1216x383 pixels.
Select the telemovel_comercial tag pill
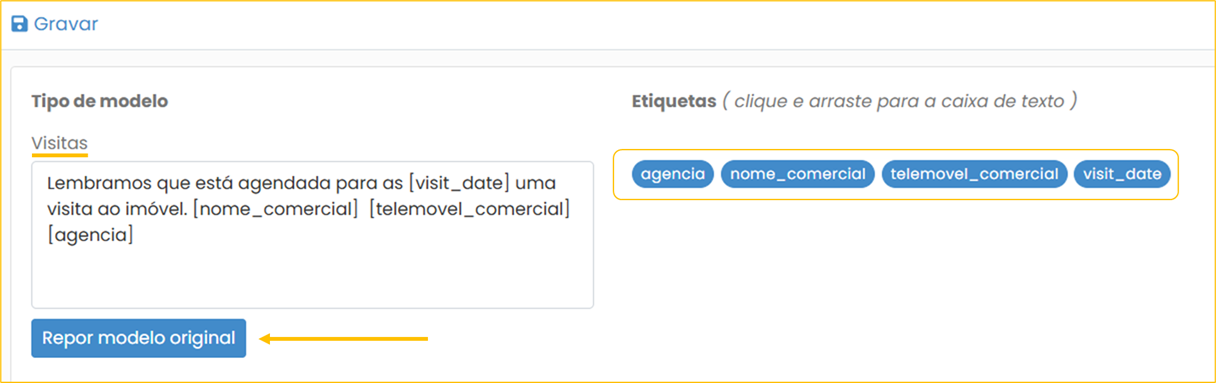pyautogui.click(x=974, y=174)
